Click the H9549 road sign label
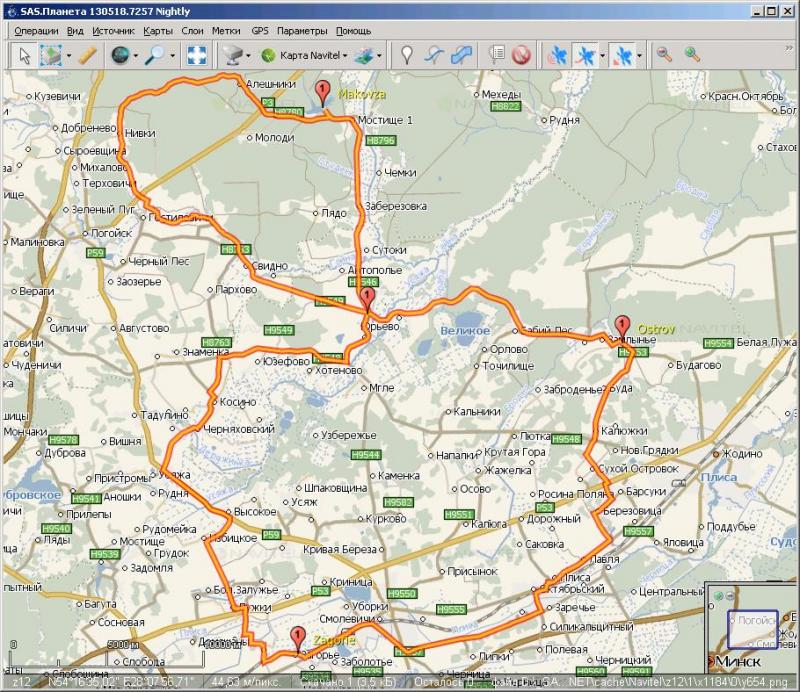Viewport: 800px width, 692px height. (279, 330)
